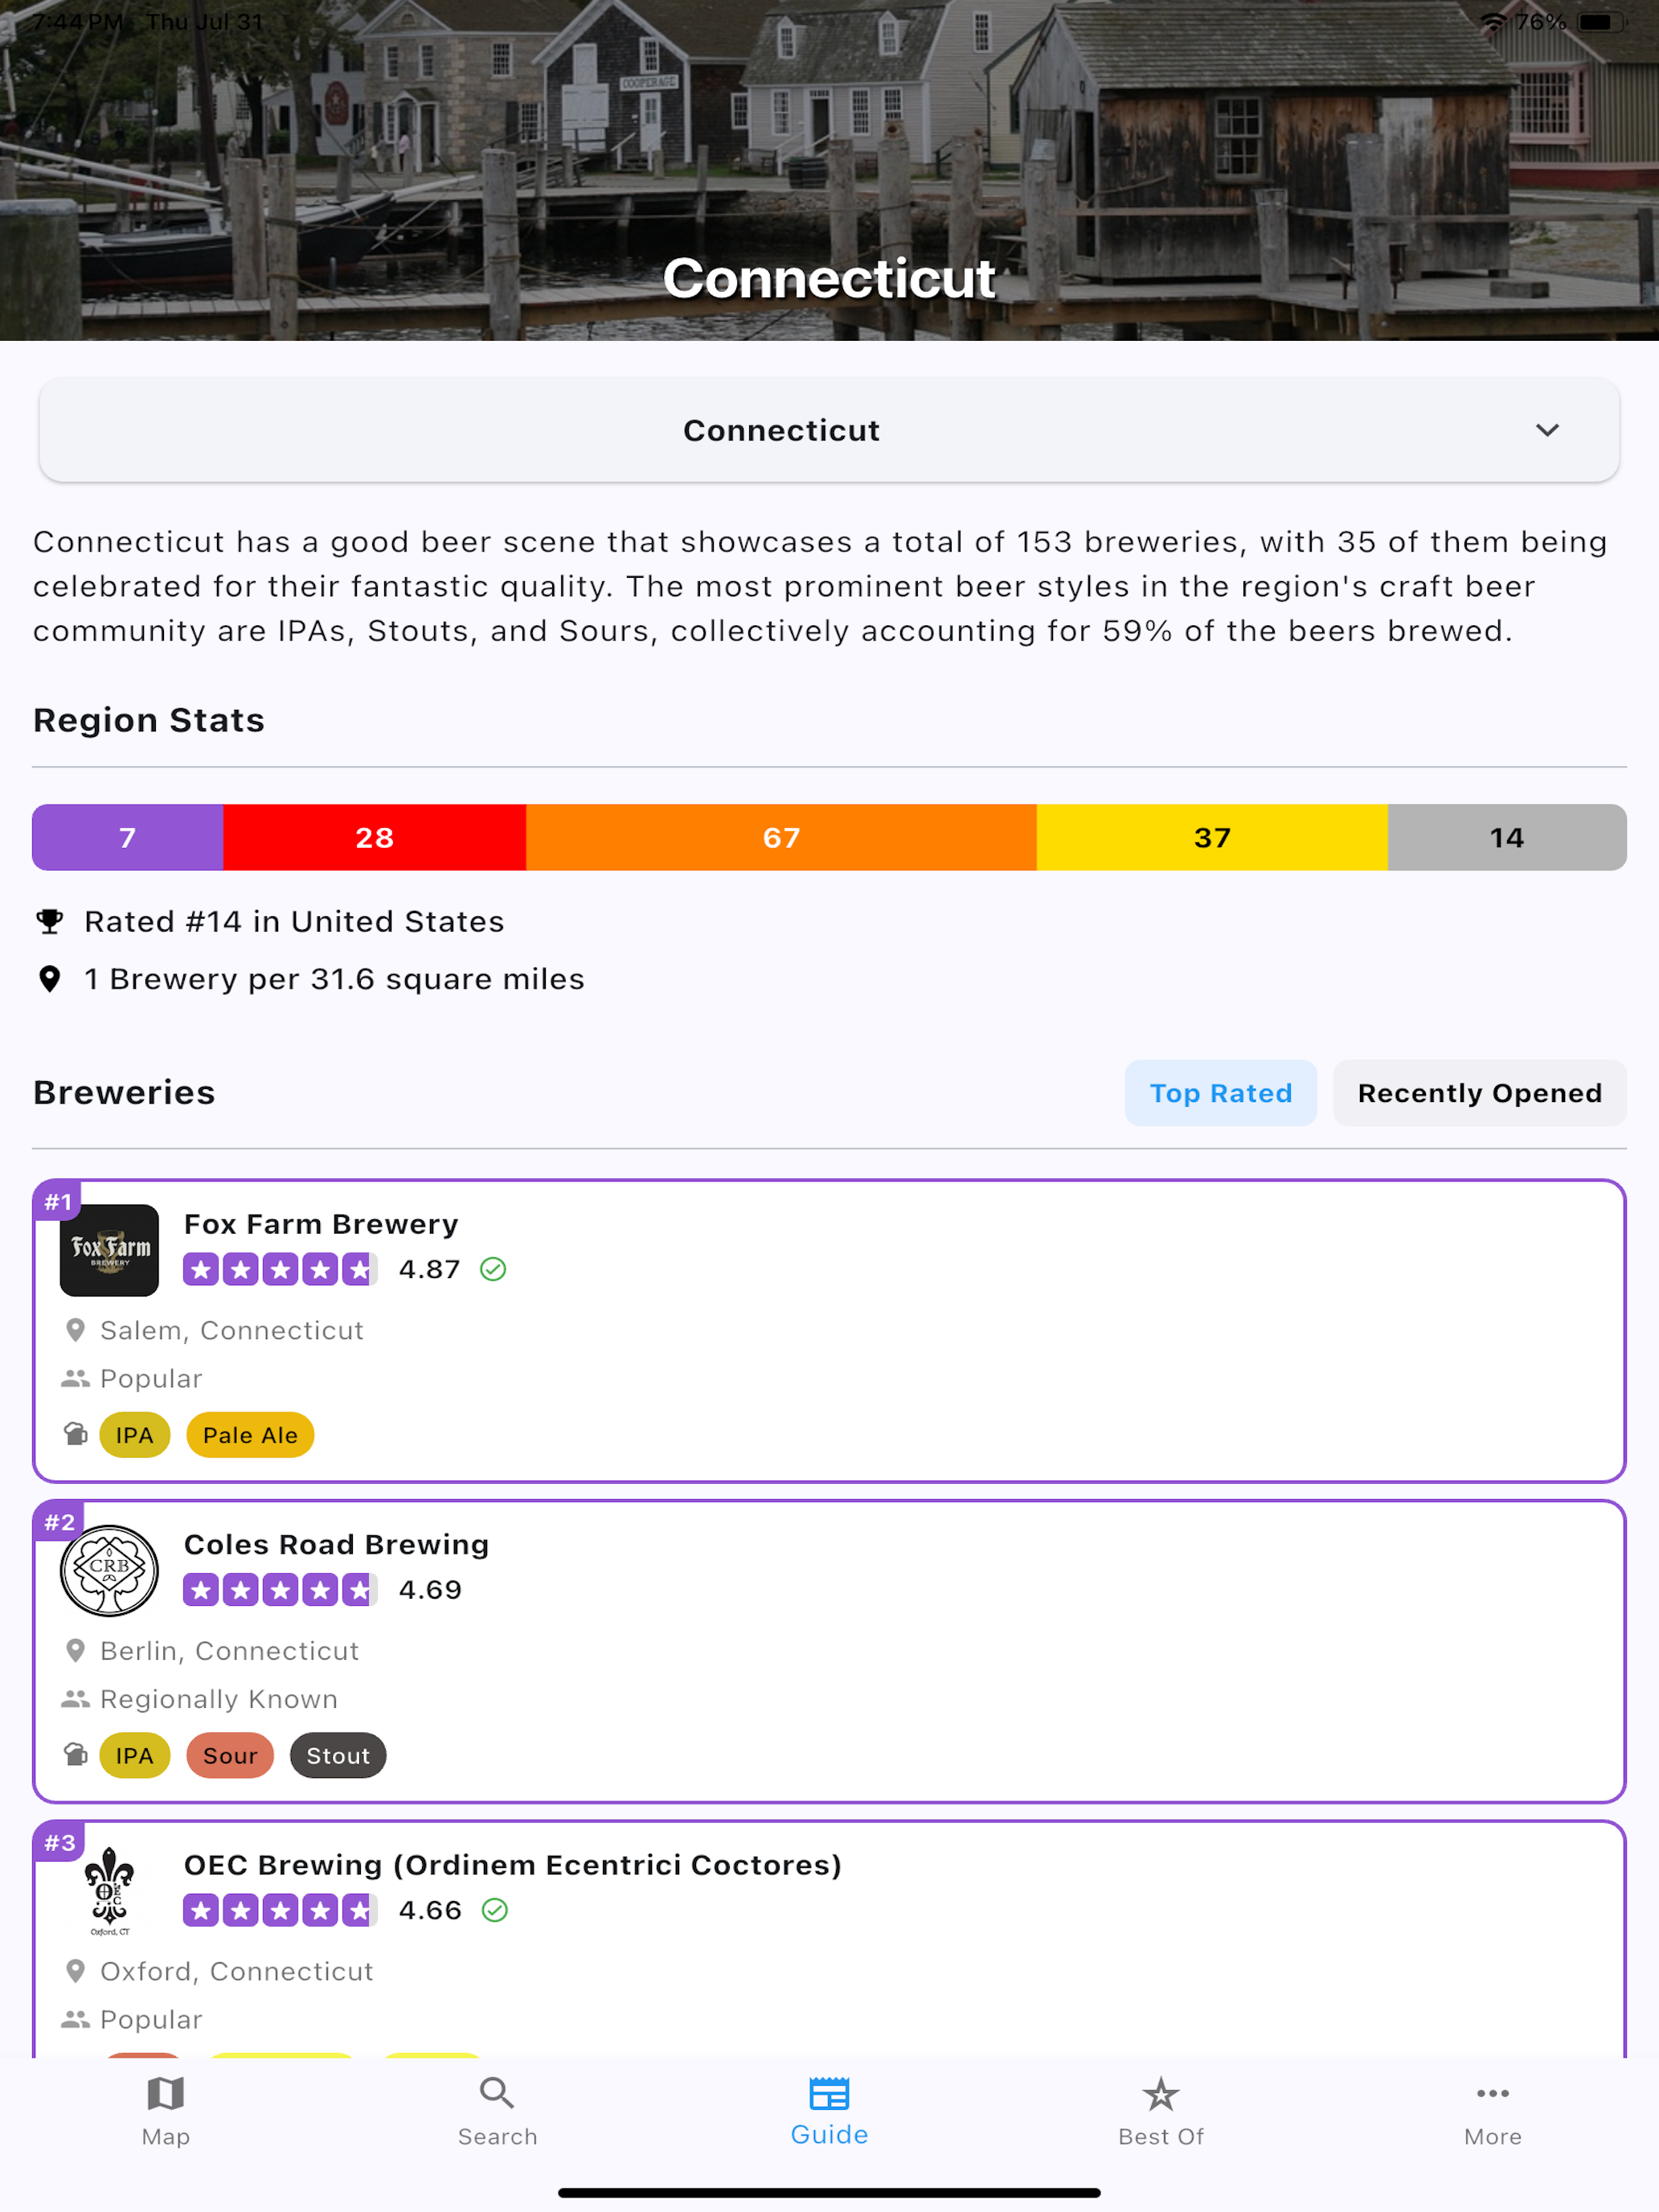Expand the Connecticut region dropdown
The image size is (1659, 2212).
coord(829,430)
